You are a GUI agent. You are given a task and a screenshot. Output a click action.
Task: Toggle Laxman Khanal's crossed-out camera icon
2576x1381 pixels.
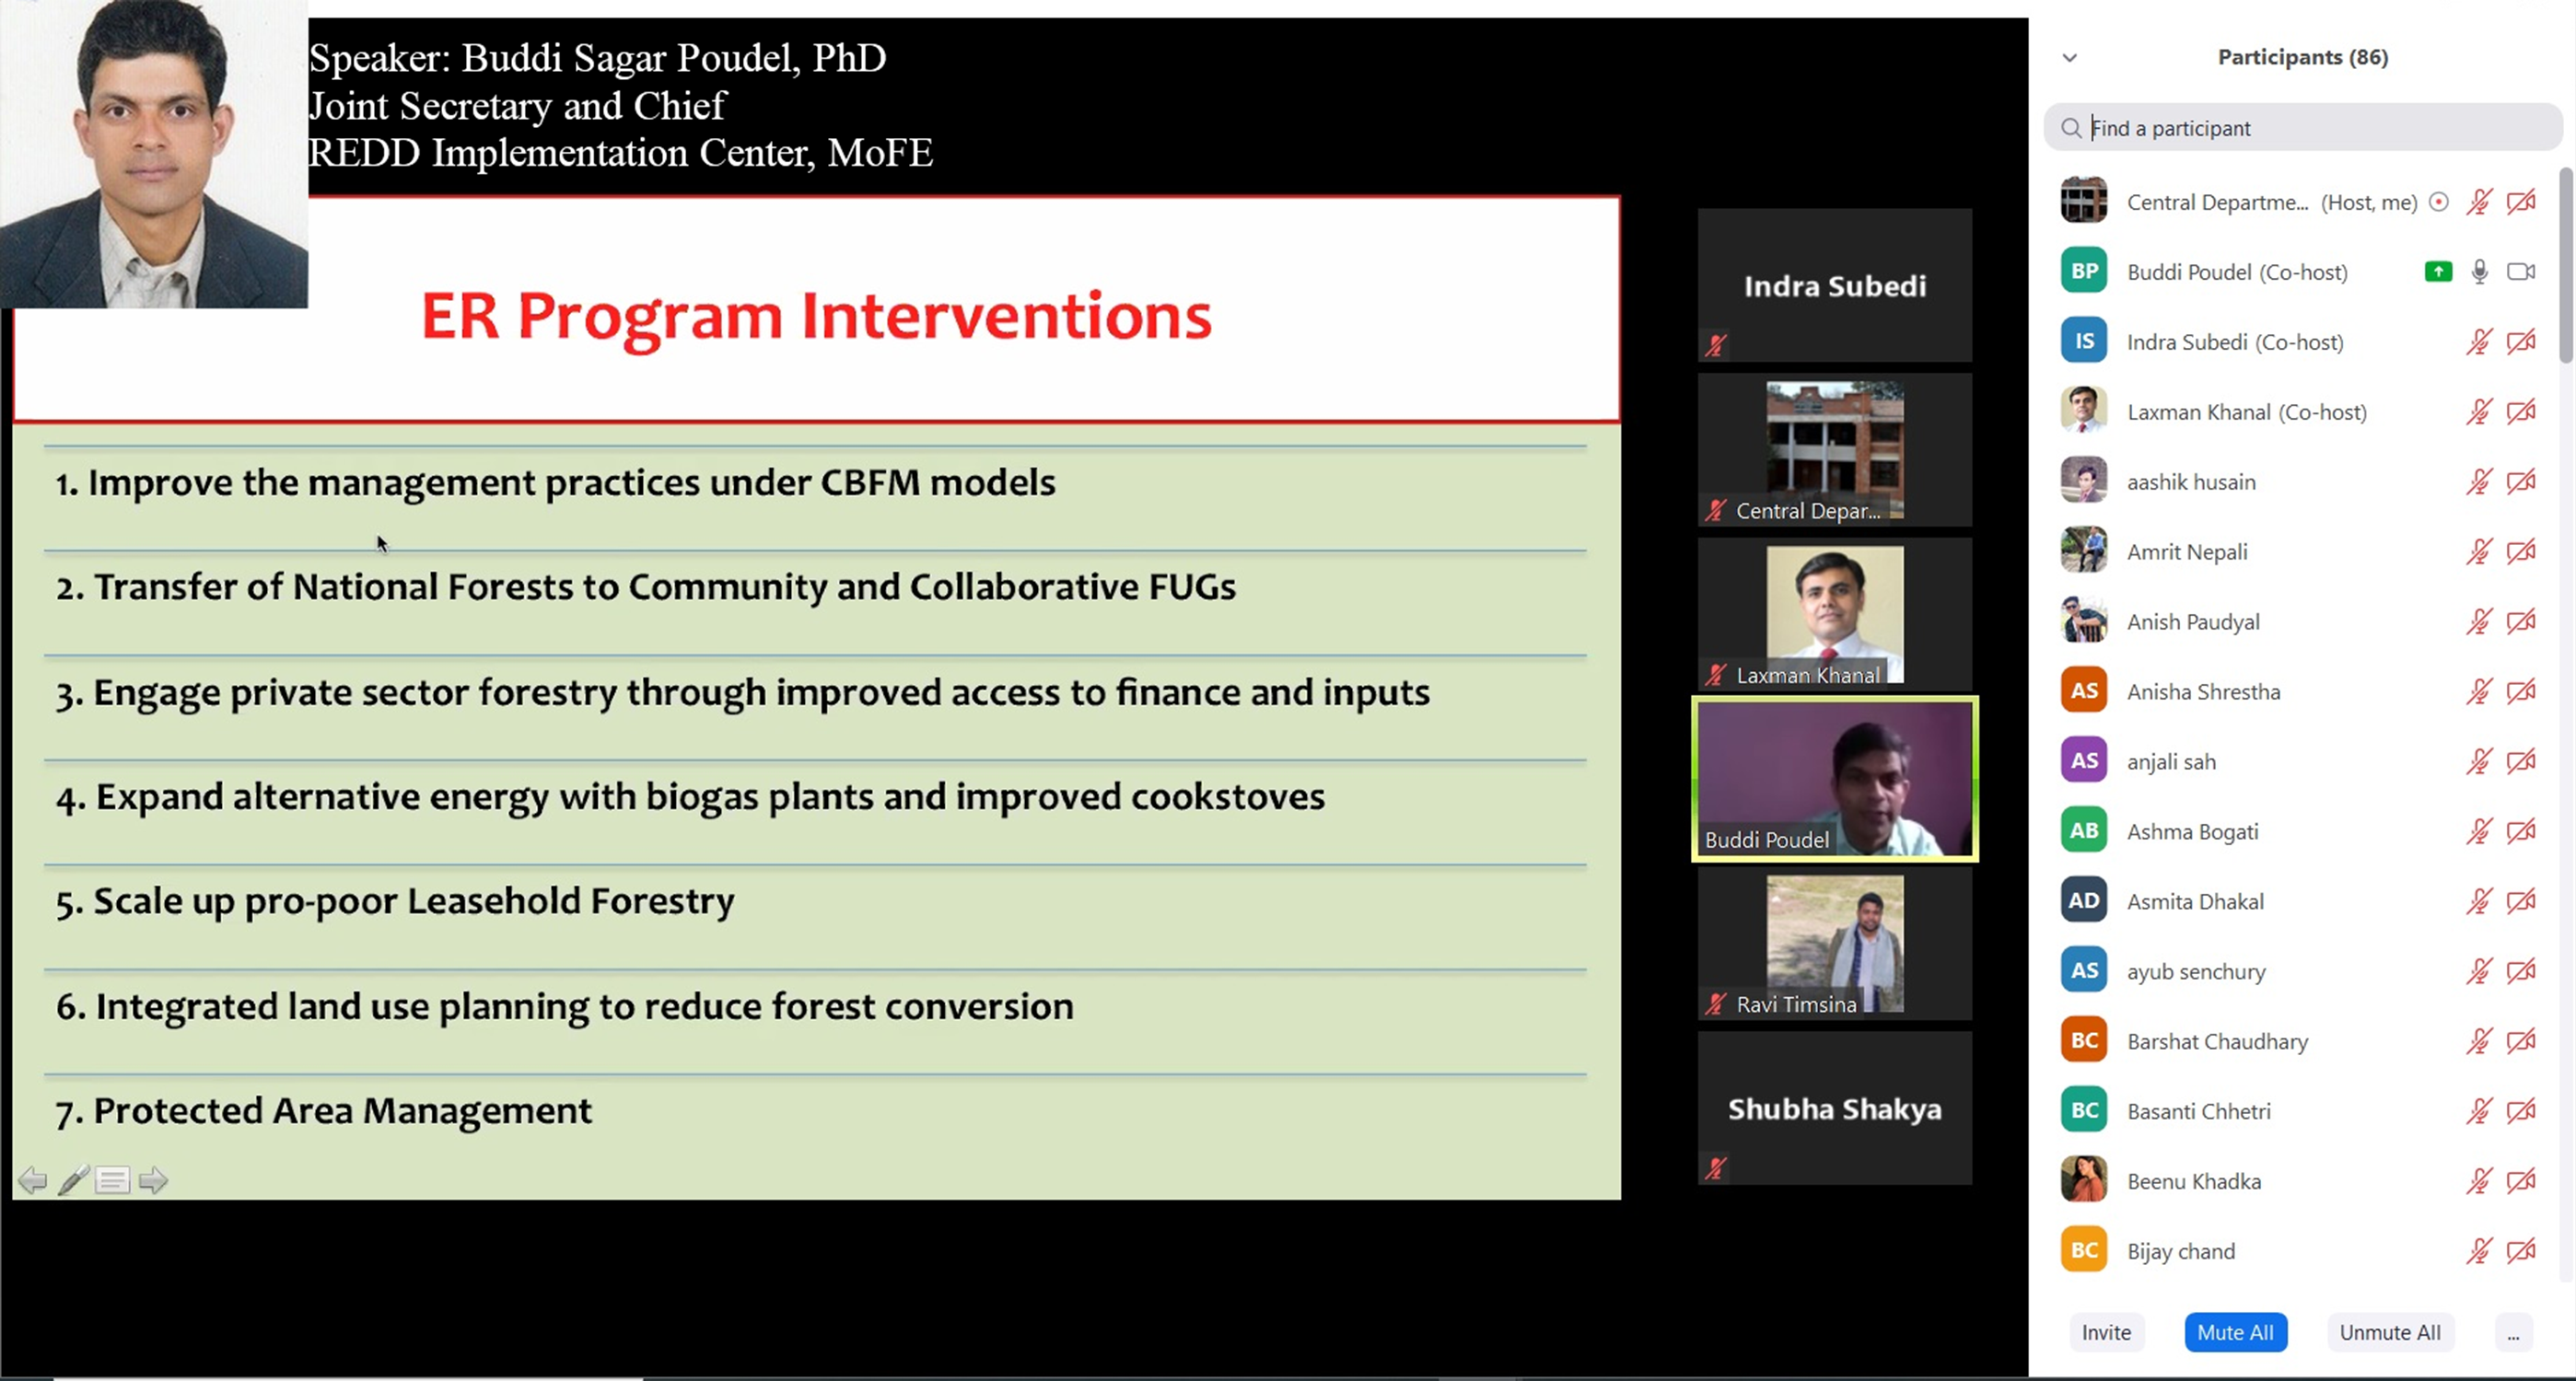(x=2520, y=412)
